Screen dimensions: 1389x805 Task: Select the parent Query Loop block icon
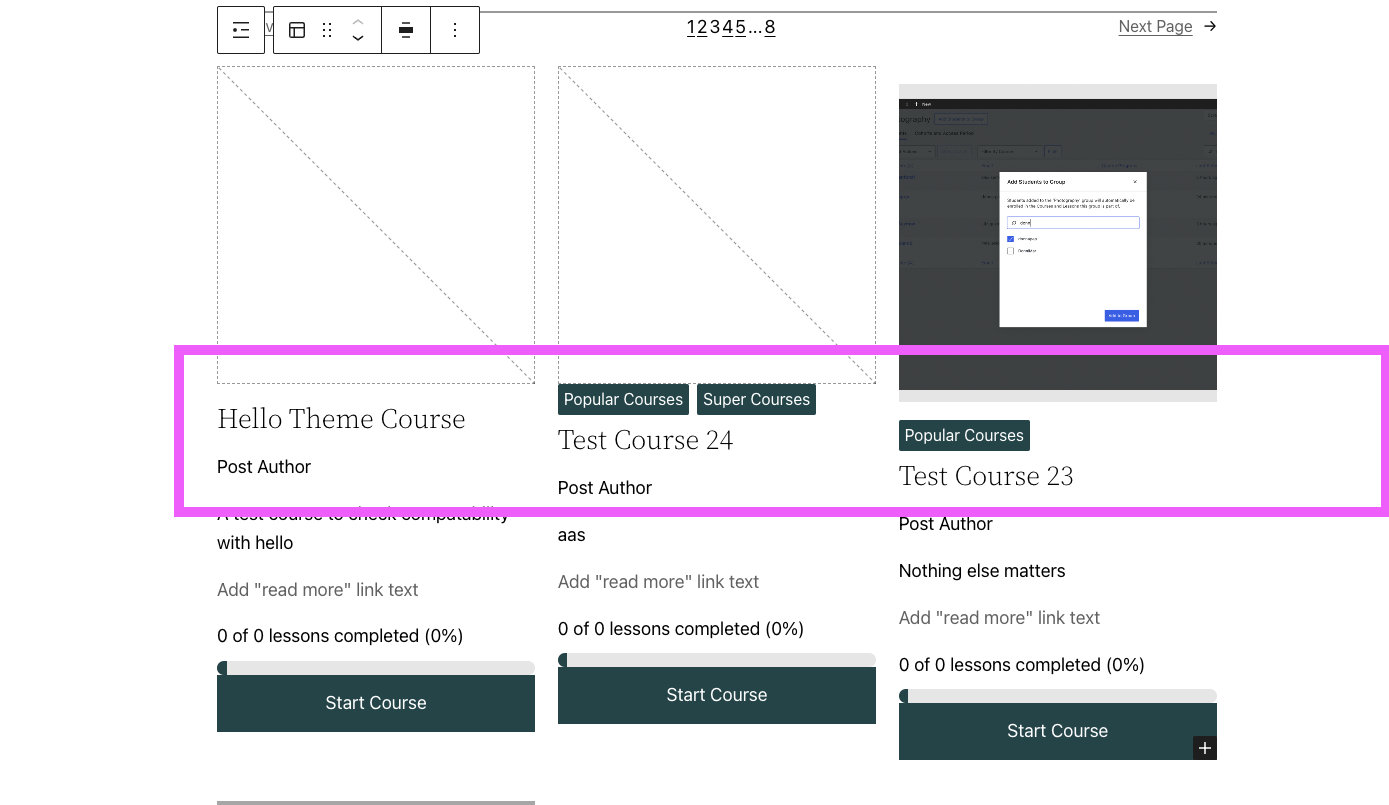pyautogui.click(x=241, y=30)
